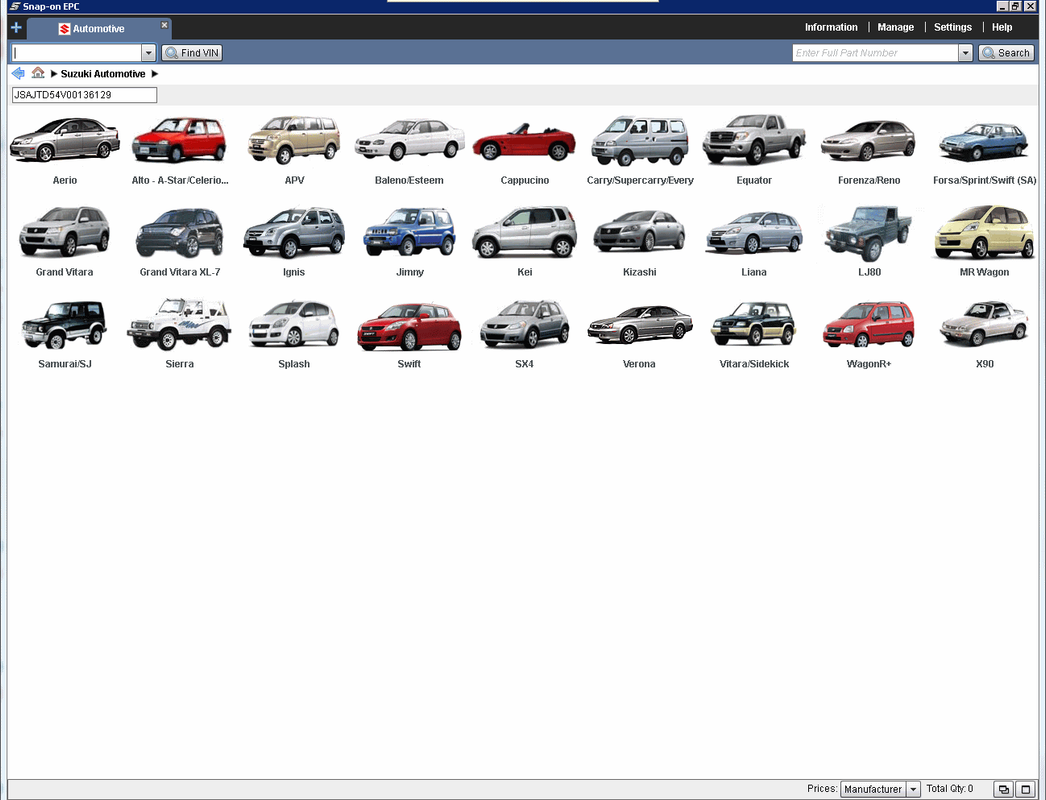
Task: Open the Settings menu
Action: click(x=953, y=27)
